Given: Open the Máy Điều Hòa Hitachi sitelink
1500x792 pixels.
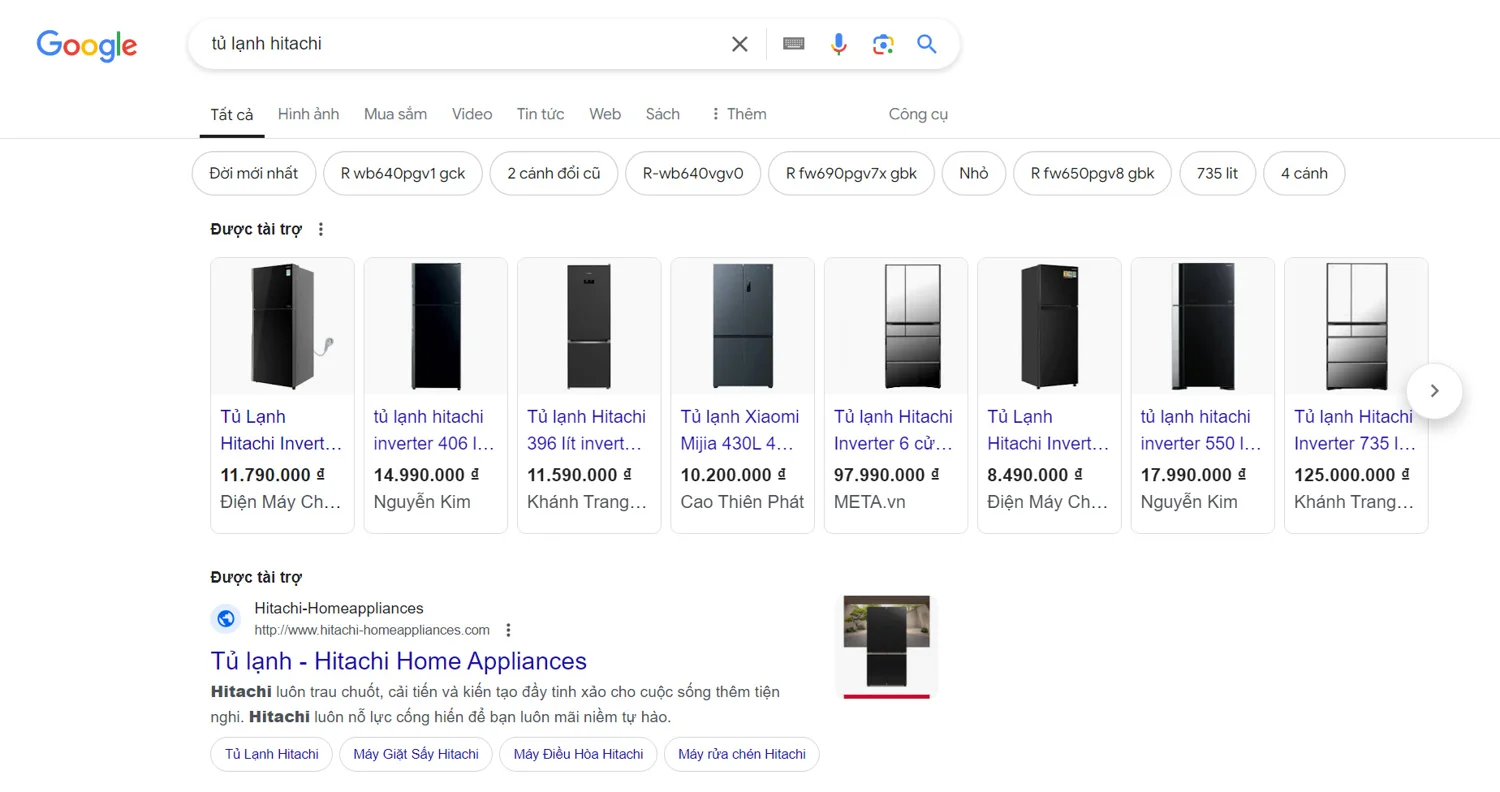Looking at the screenshot, I should [578, 754].
